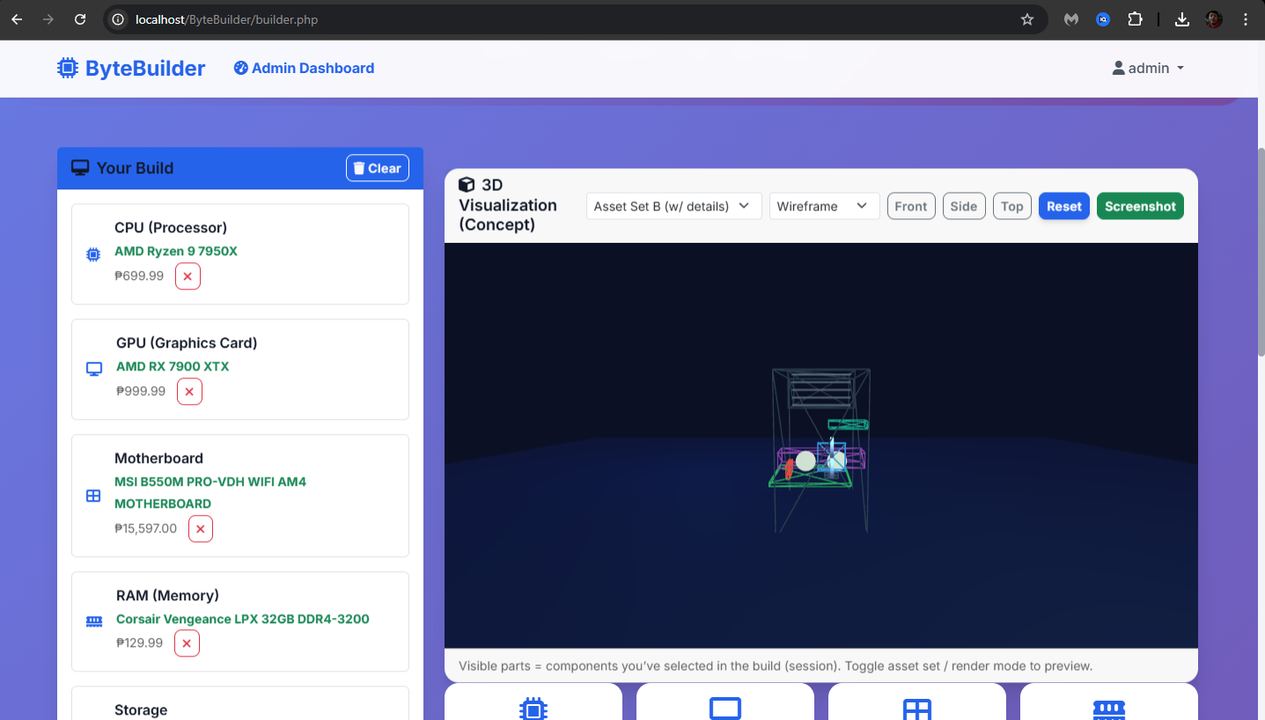Reset the 3D visualization view
The image size is (1265, 720).
(x=1064, y=206)
